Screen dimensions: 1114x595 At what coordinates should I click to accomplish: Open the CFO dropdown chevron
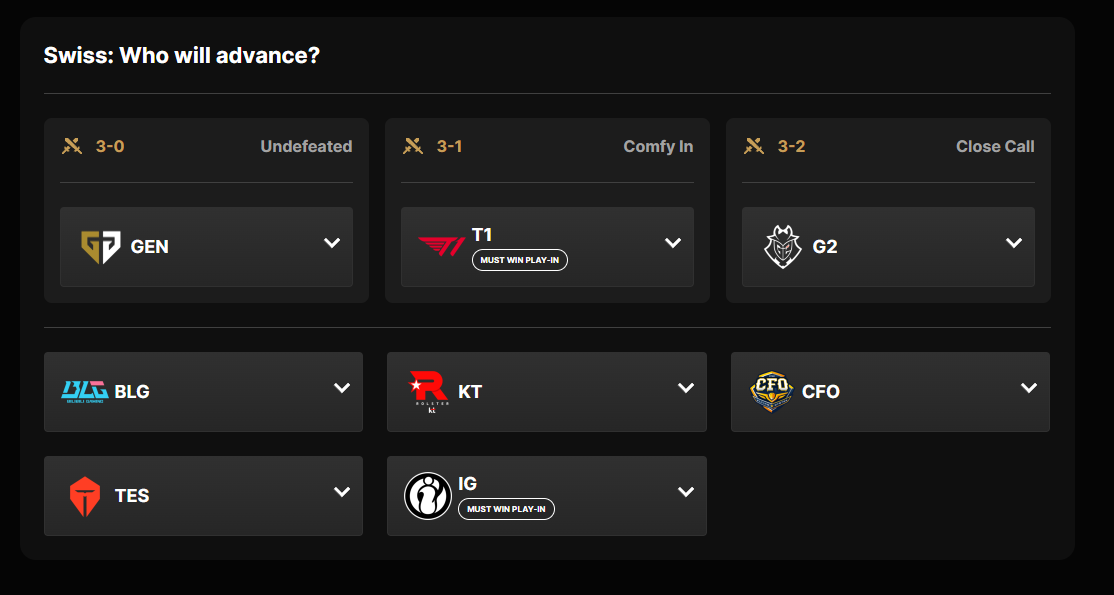coord(1029,388)
